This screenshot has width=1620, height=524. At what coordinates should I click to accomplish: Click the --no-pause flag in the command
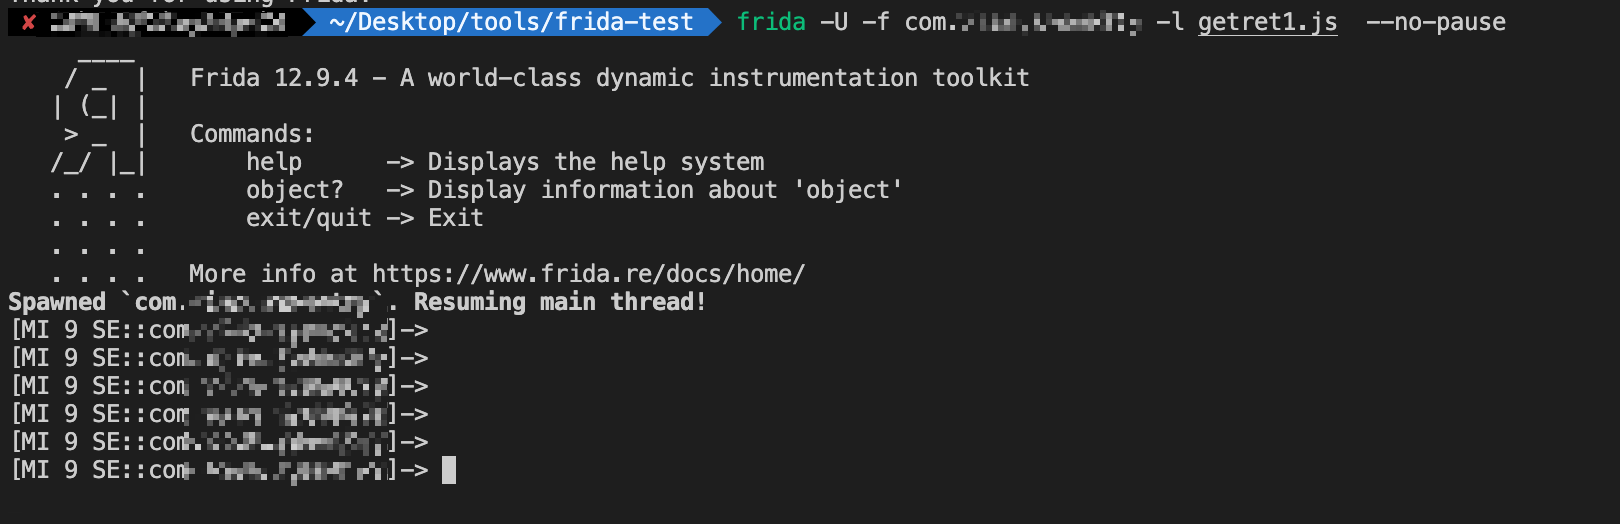tap(1435, 22)
